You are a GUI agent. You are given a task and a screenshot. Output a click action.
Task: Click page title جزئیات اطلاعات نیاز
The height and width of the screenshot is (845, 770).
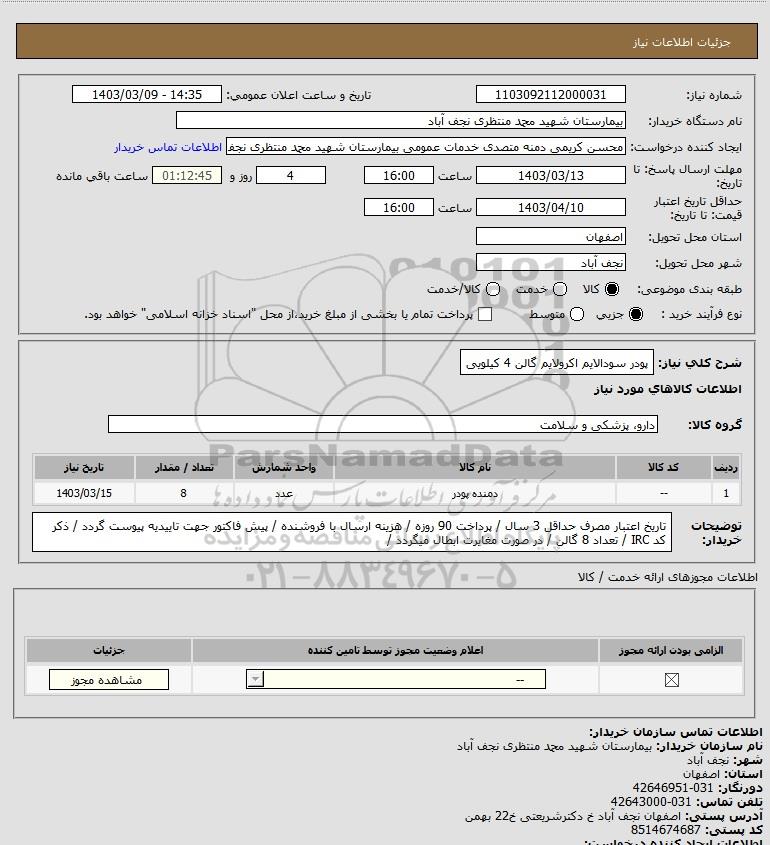(x=681, y=42)
